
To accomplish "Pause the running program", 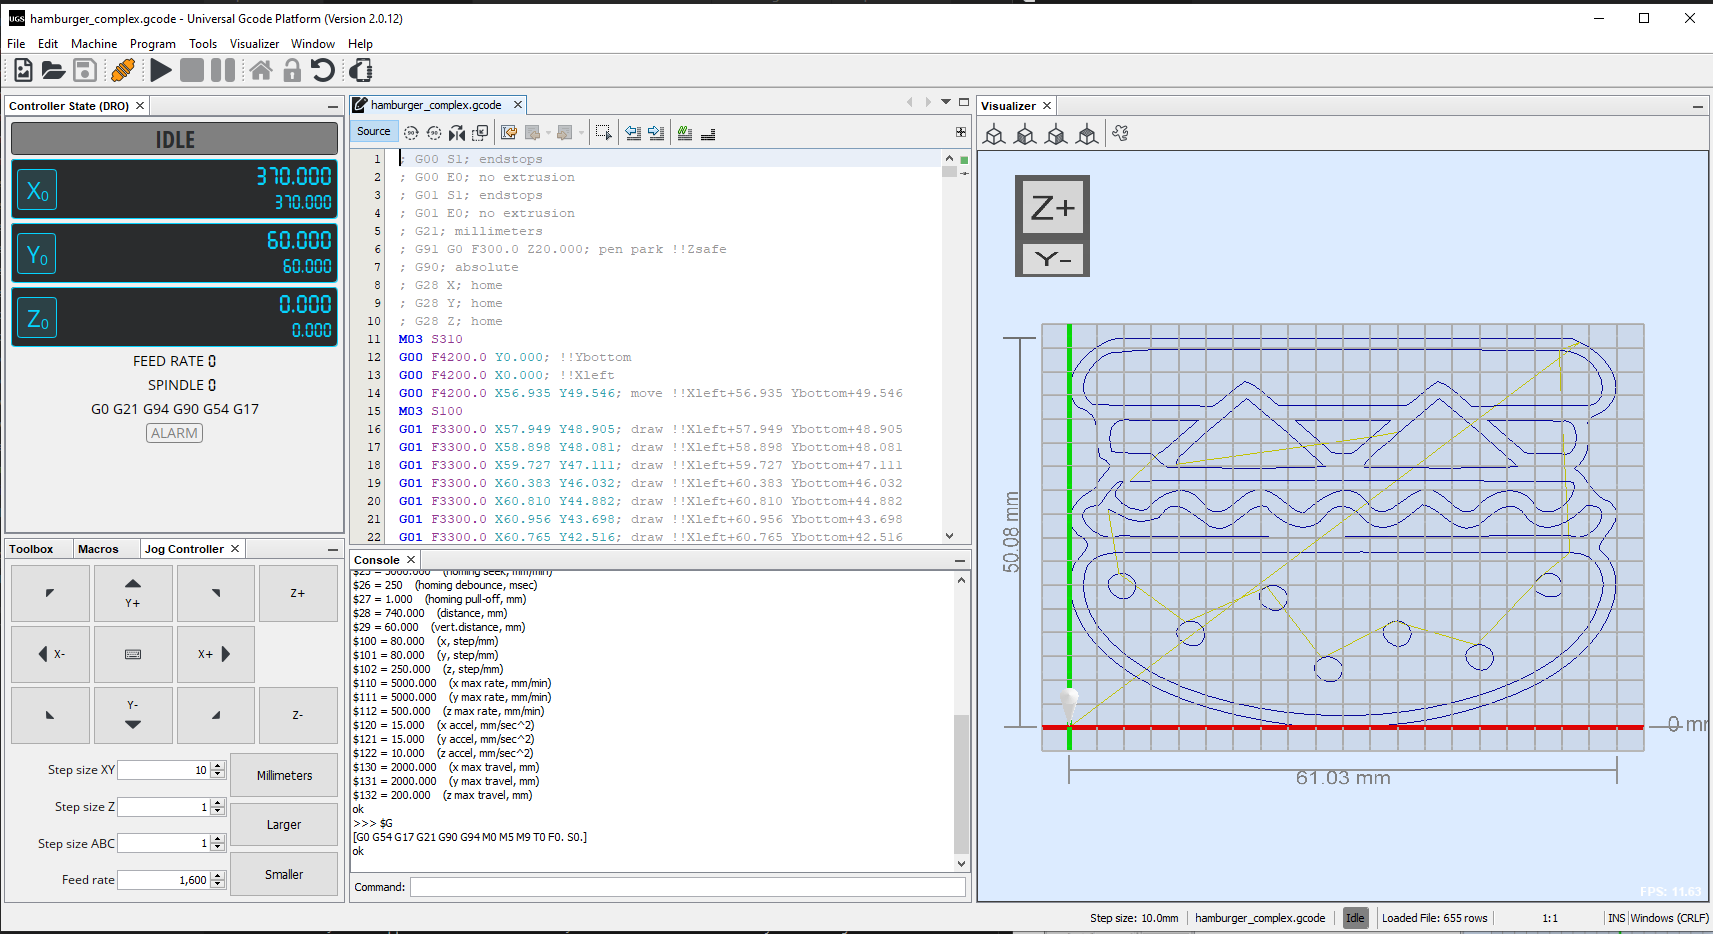I will pos(222,70).
